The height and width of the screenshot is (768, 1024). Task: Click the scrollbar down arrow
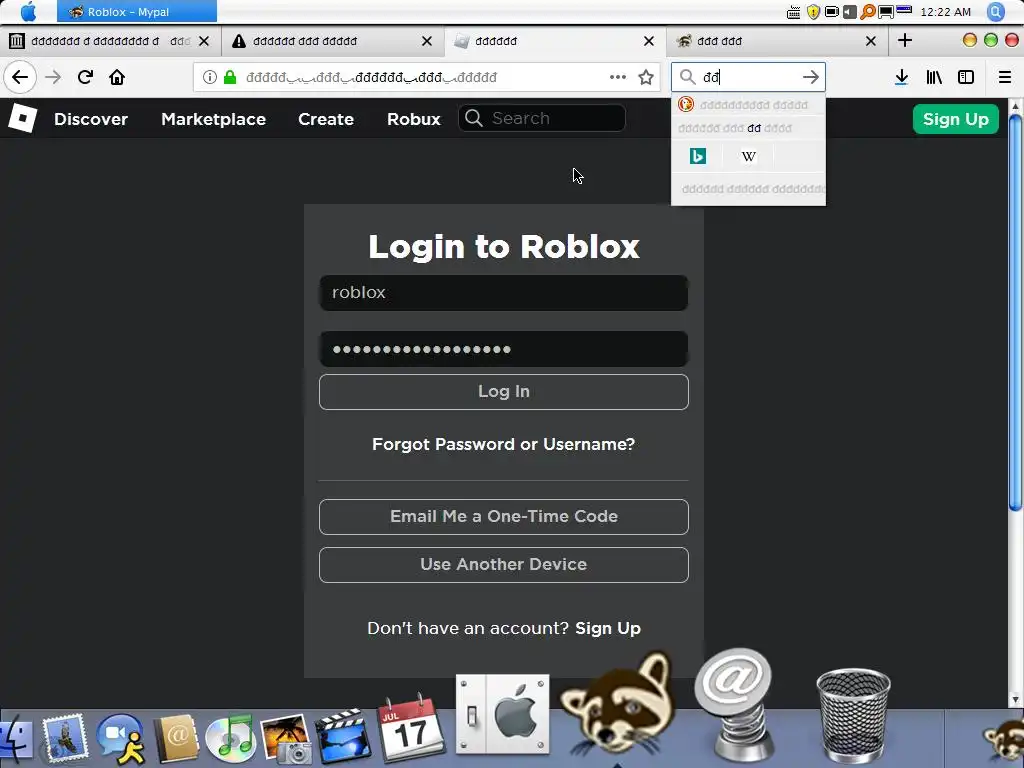point(1015,699)
